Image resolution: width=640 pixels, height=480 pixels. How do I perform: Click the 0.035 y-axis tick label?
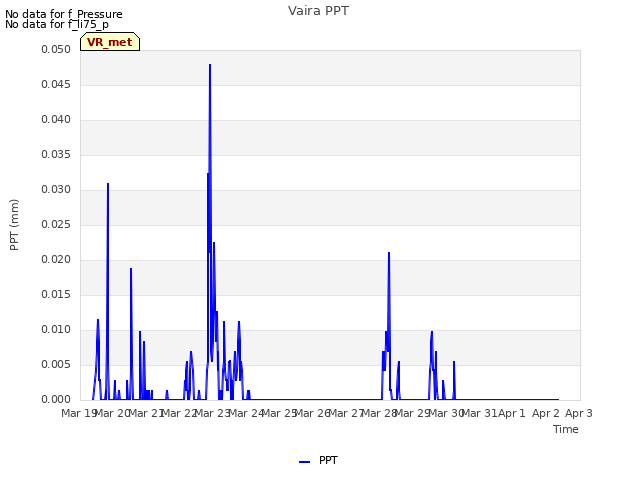coord(56,155)
